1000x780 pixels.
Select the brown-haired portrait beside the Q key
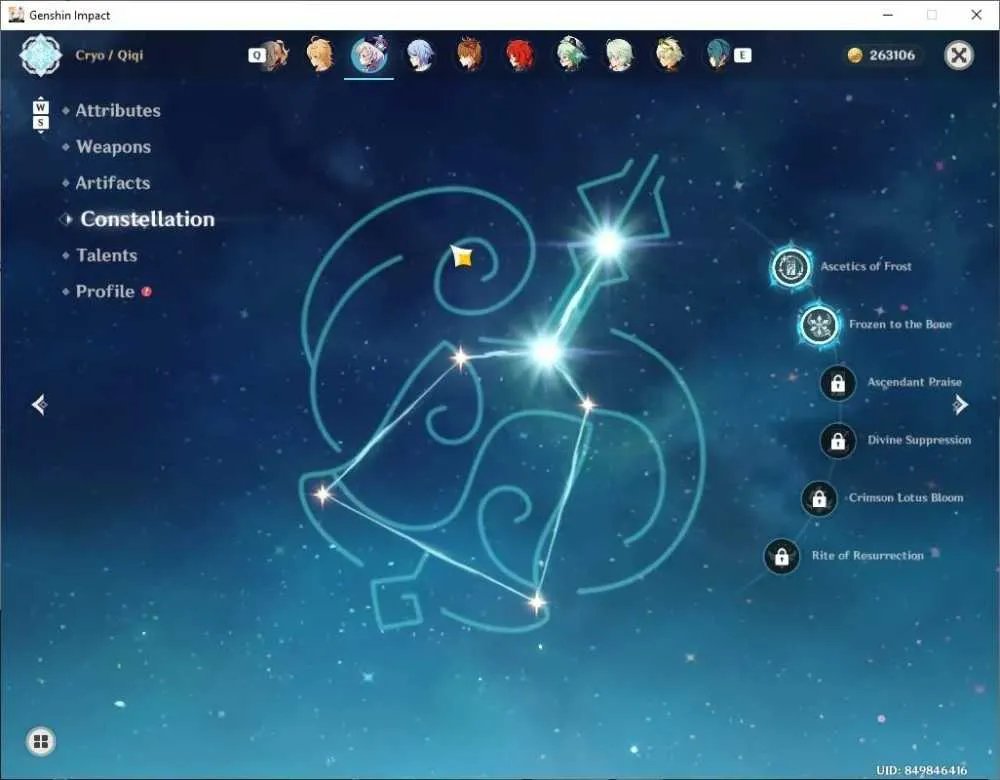point(276,55)
